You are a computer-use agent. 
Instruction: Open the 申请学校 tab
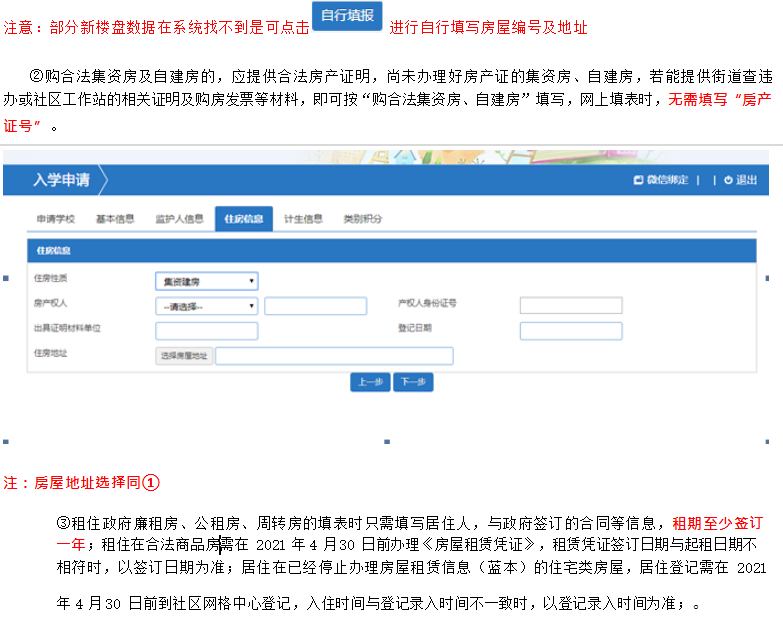55,219
